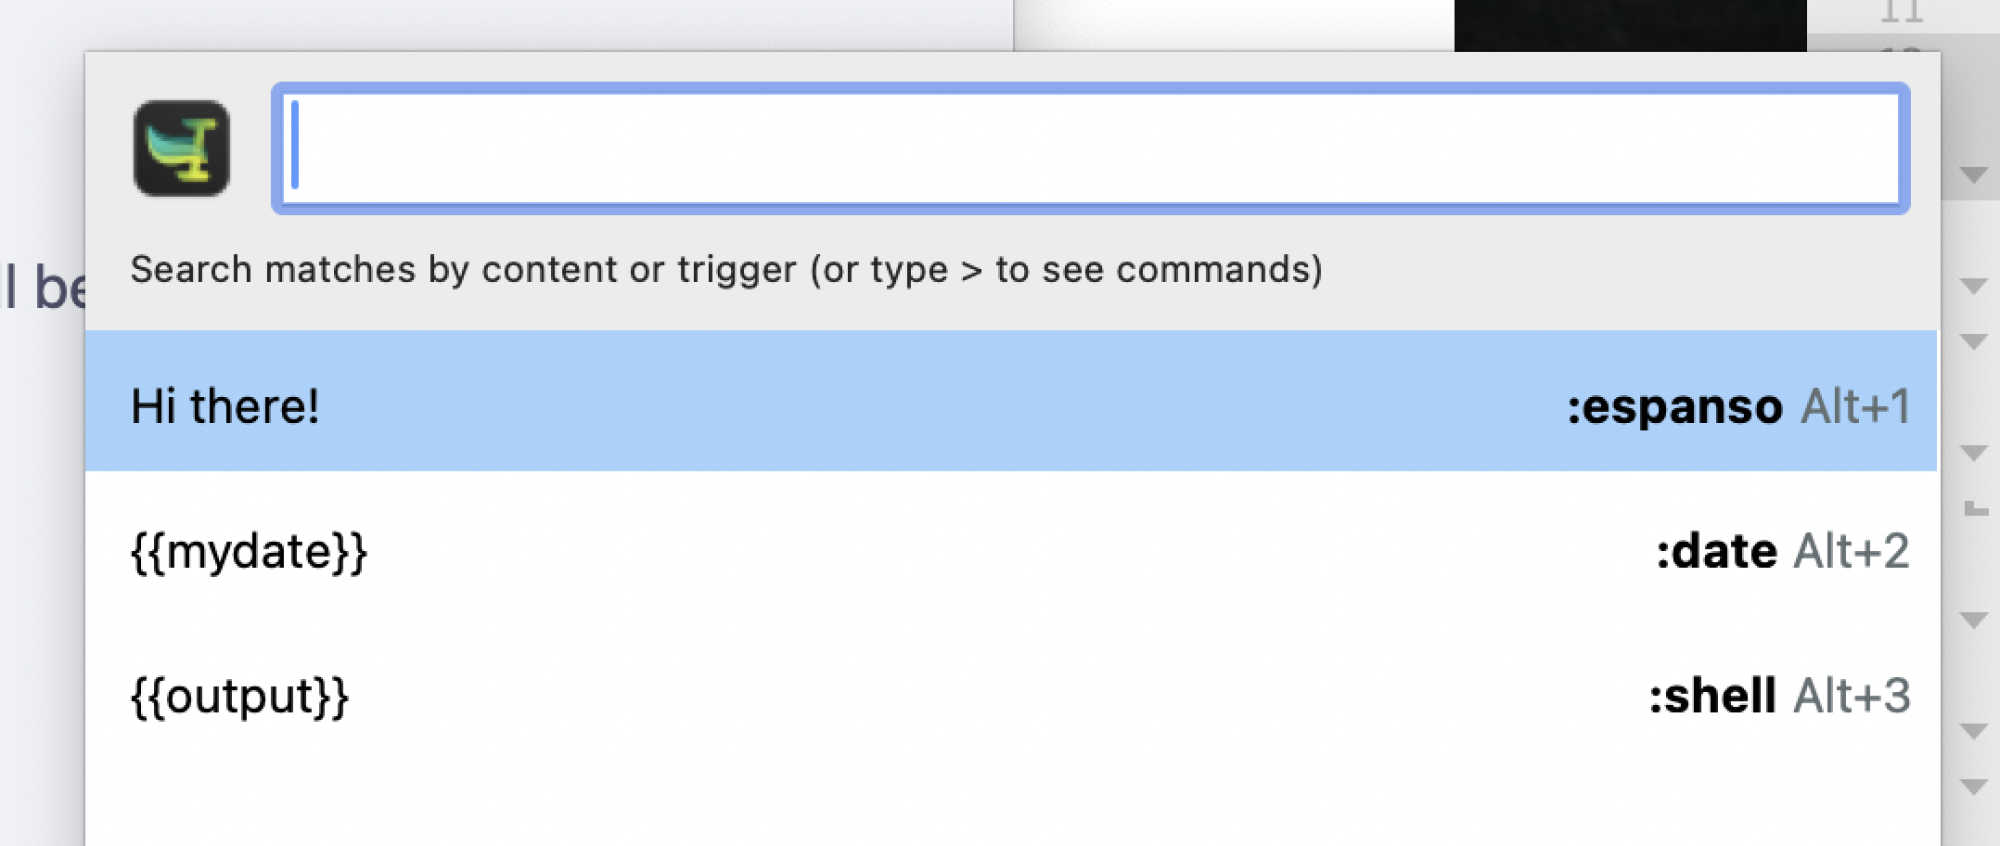The height and width of the screenshot is (846, 2000).
Task: Expand the down arrow beside the hint text
Action: [x=1974, y=286]
